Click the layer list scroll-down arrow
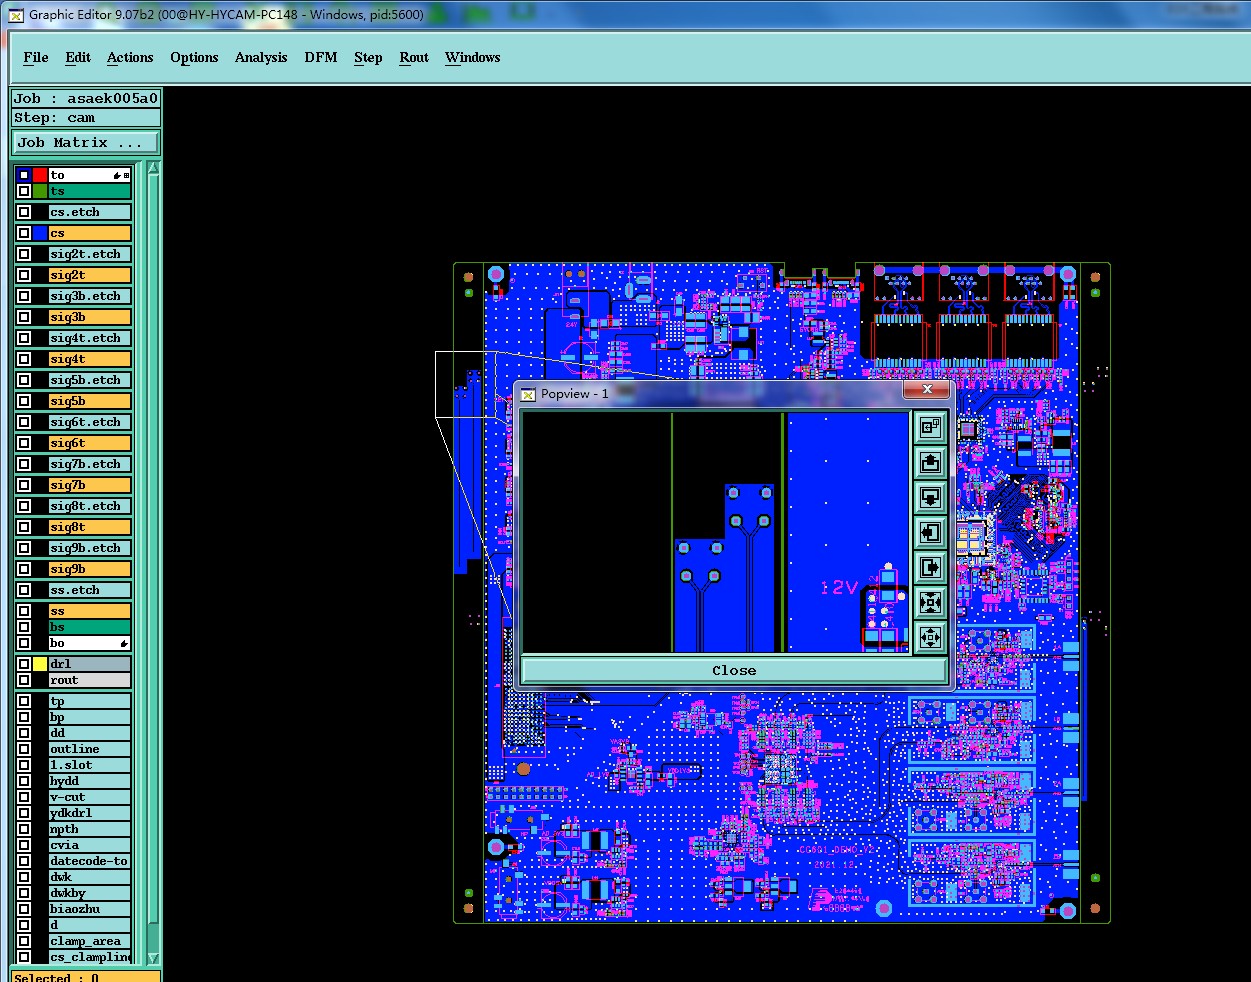1251x982 pixels. (153, 957)
